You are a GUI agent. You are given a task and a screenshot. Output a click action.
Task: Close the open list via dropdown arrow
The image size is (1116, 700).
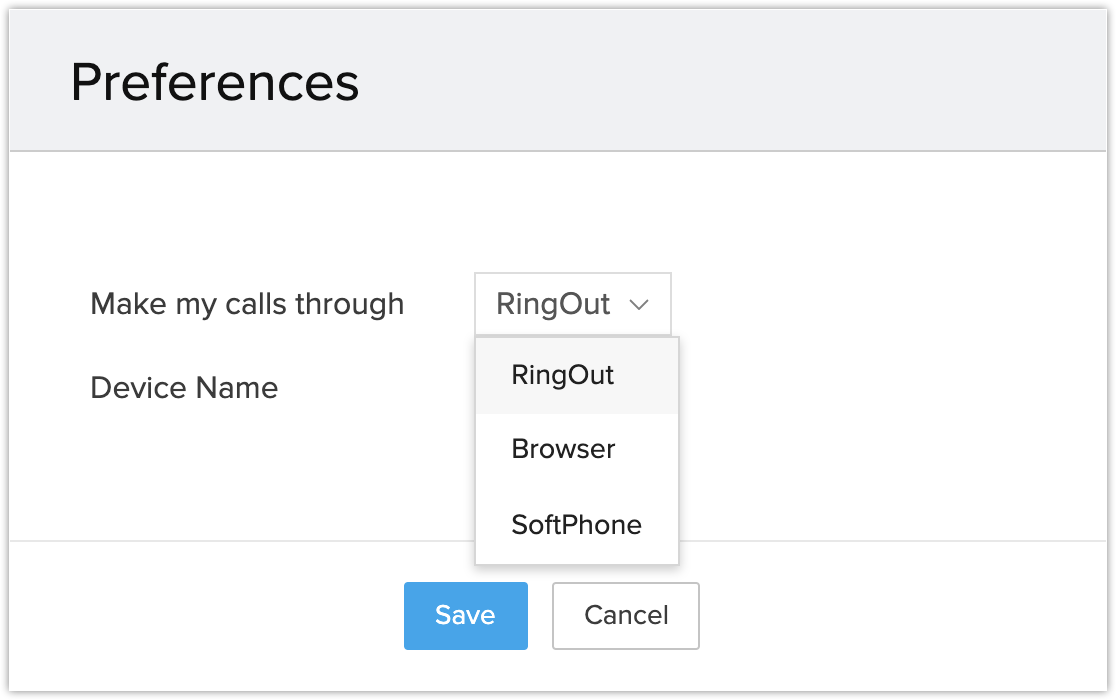[x=640, y=305]
